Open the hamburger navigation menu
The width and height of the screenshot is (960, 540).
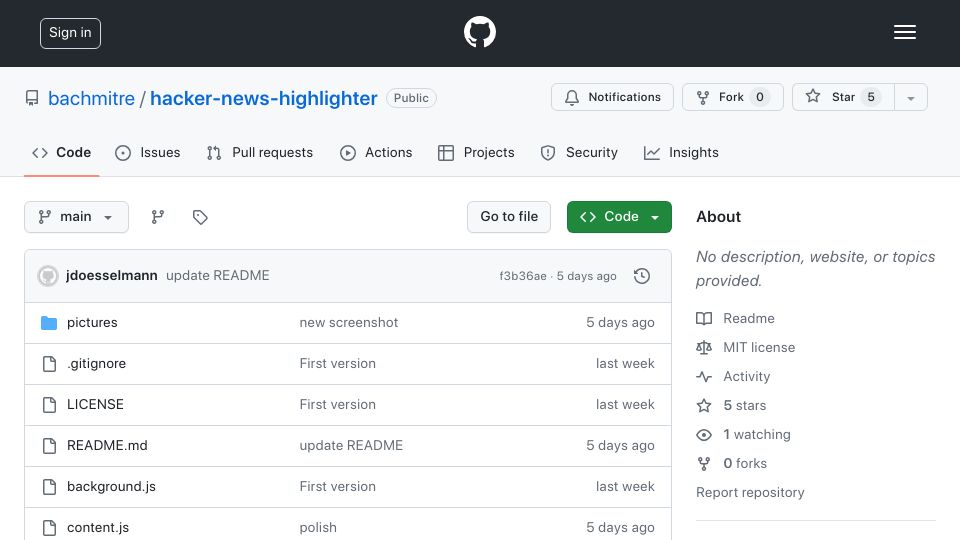pos(904,32)
